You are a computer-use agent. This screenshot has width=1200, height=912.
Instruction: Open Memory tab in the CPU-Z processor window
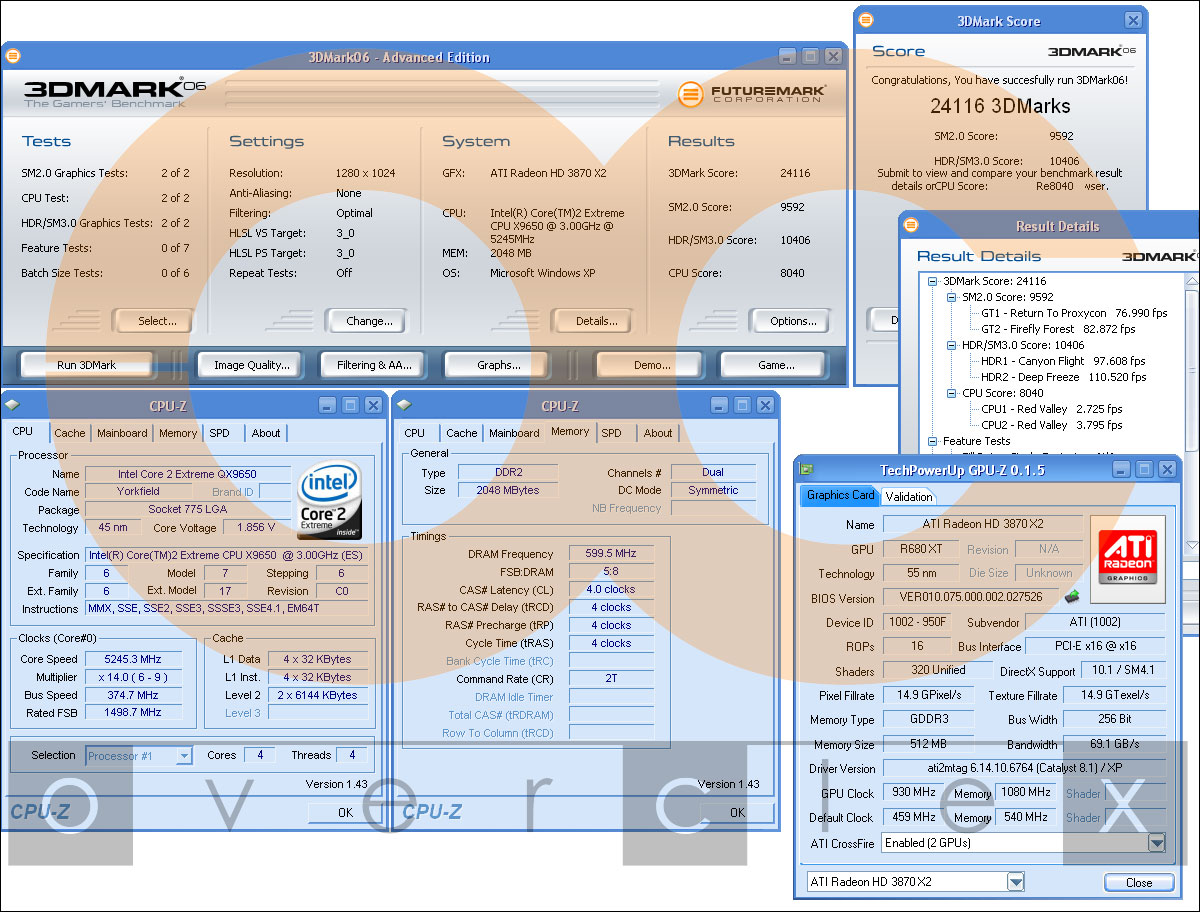[x=178, y=433]
